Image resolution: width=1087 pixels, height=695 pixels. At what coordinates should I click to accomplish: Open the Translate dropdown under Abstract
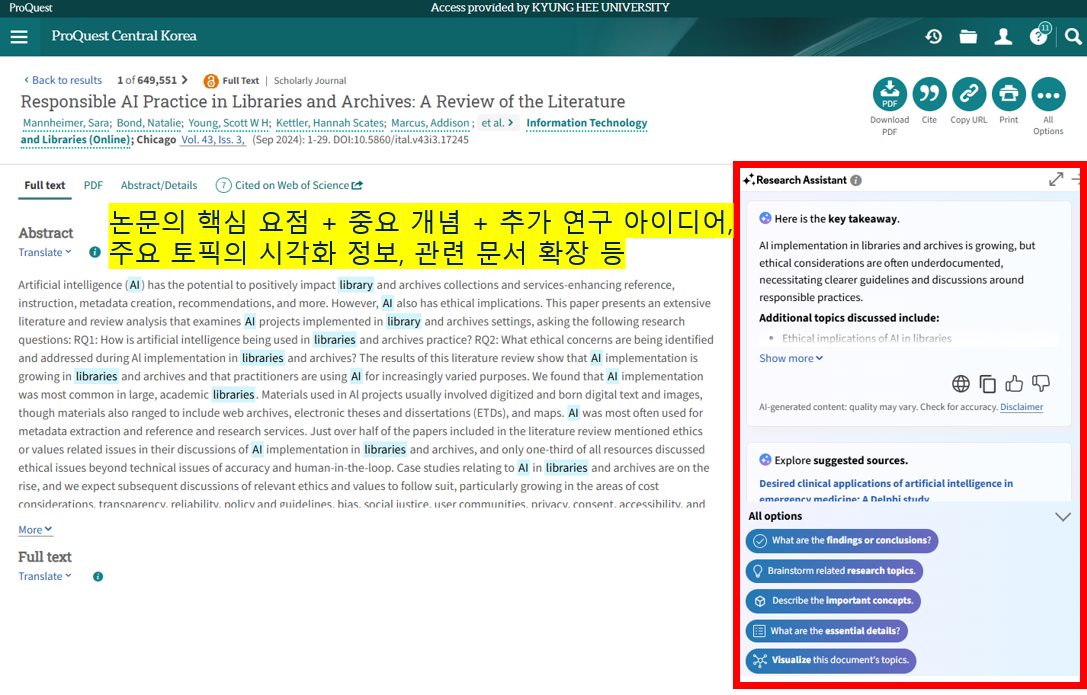click(43, 252)
